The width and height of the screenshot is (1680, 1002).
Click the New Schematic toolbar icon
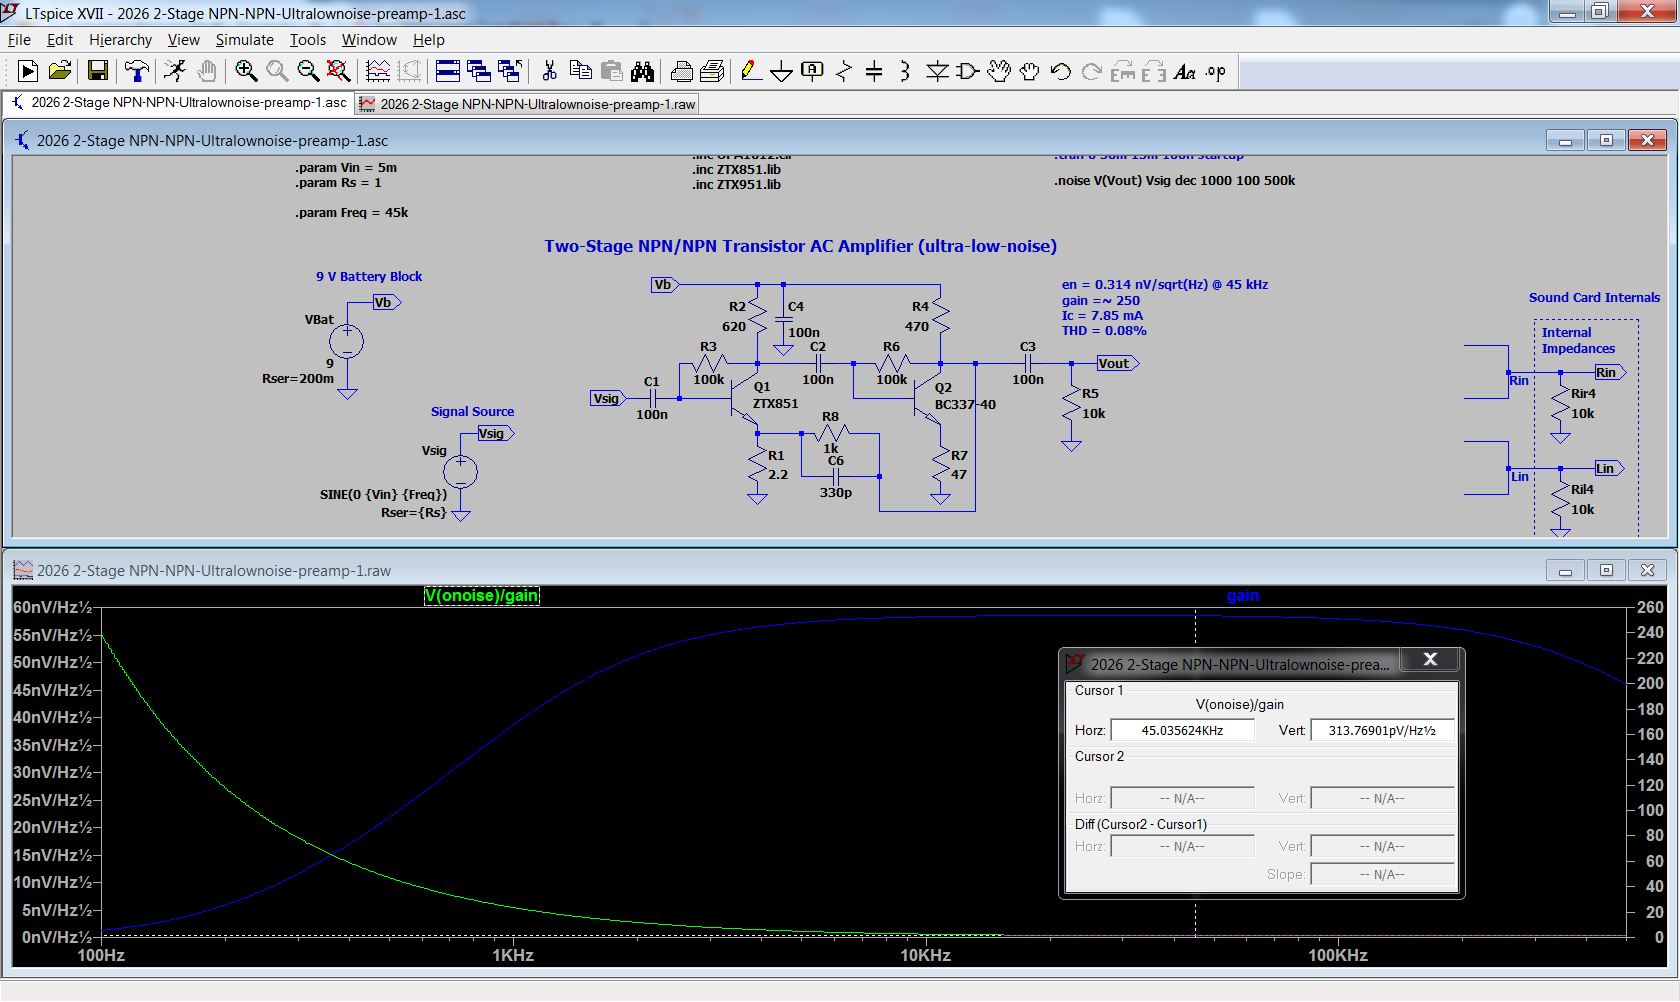tap(28, 71)
